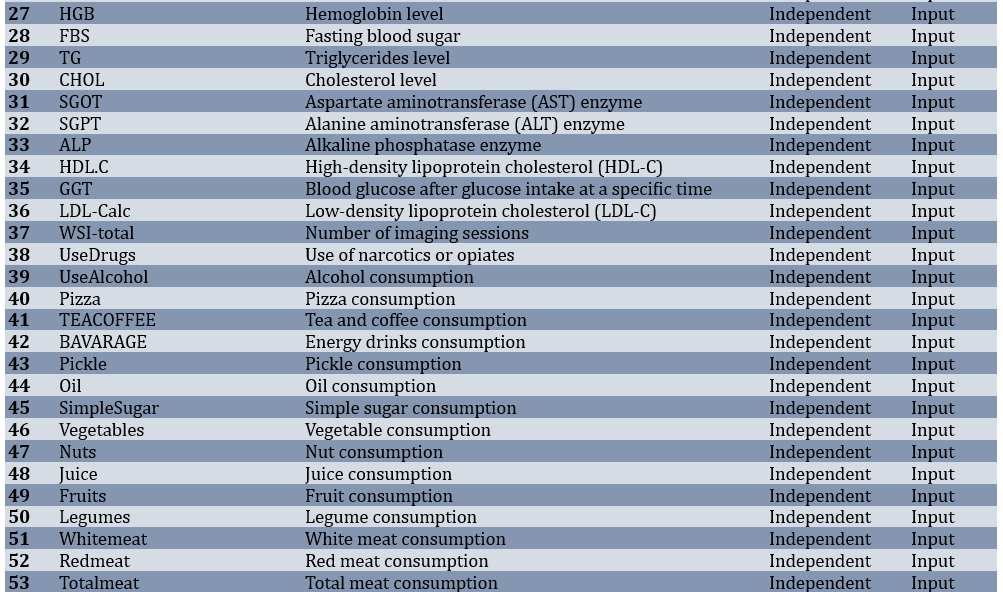Screen dimensions: 1003x592
Task: Select the HDL.C variable name
Action: point(84,167)
